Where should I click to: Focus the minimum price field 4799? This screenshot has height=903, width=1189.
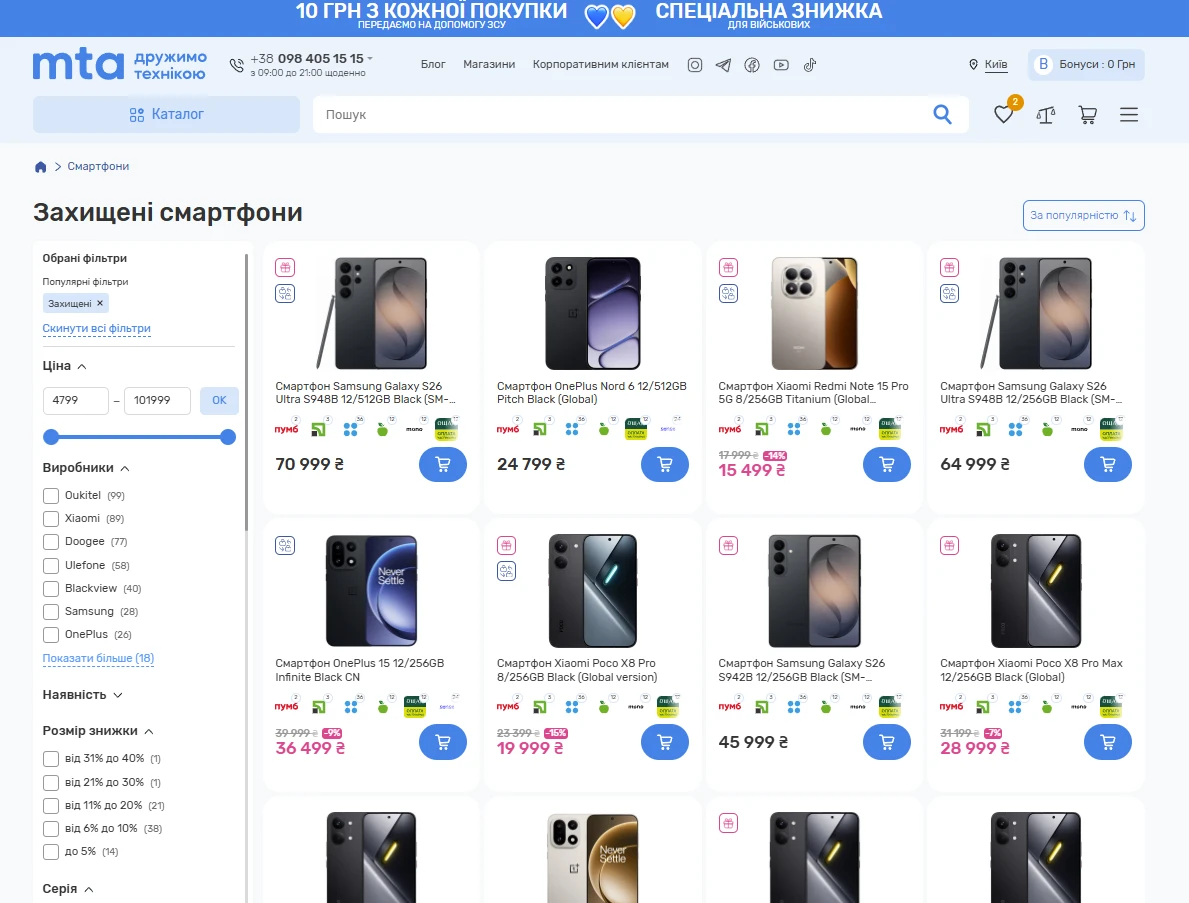(76, 400)
